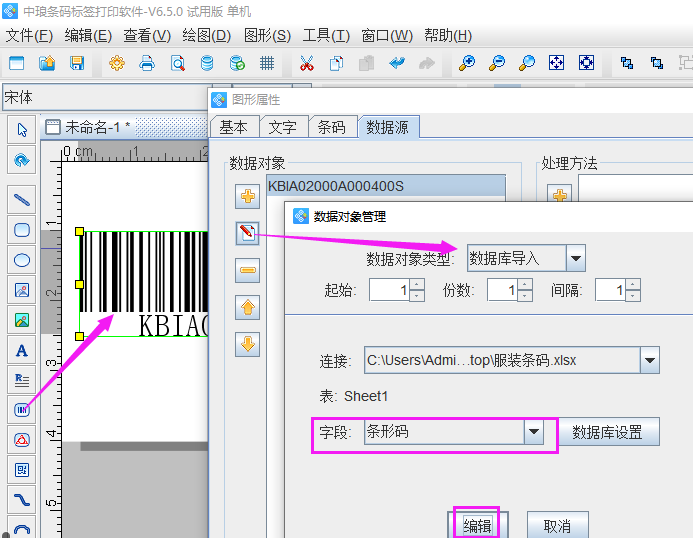This screenshot has height=538, width=693.
Task: Click the Undo blue arrow icon
Action: 397,63
